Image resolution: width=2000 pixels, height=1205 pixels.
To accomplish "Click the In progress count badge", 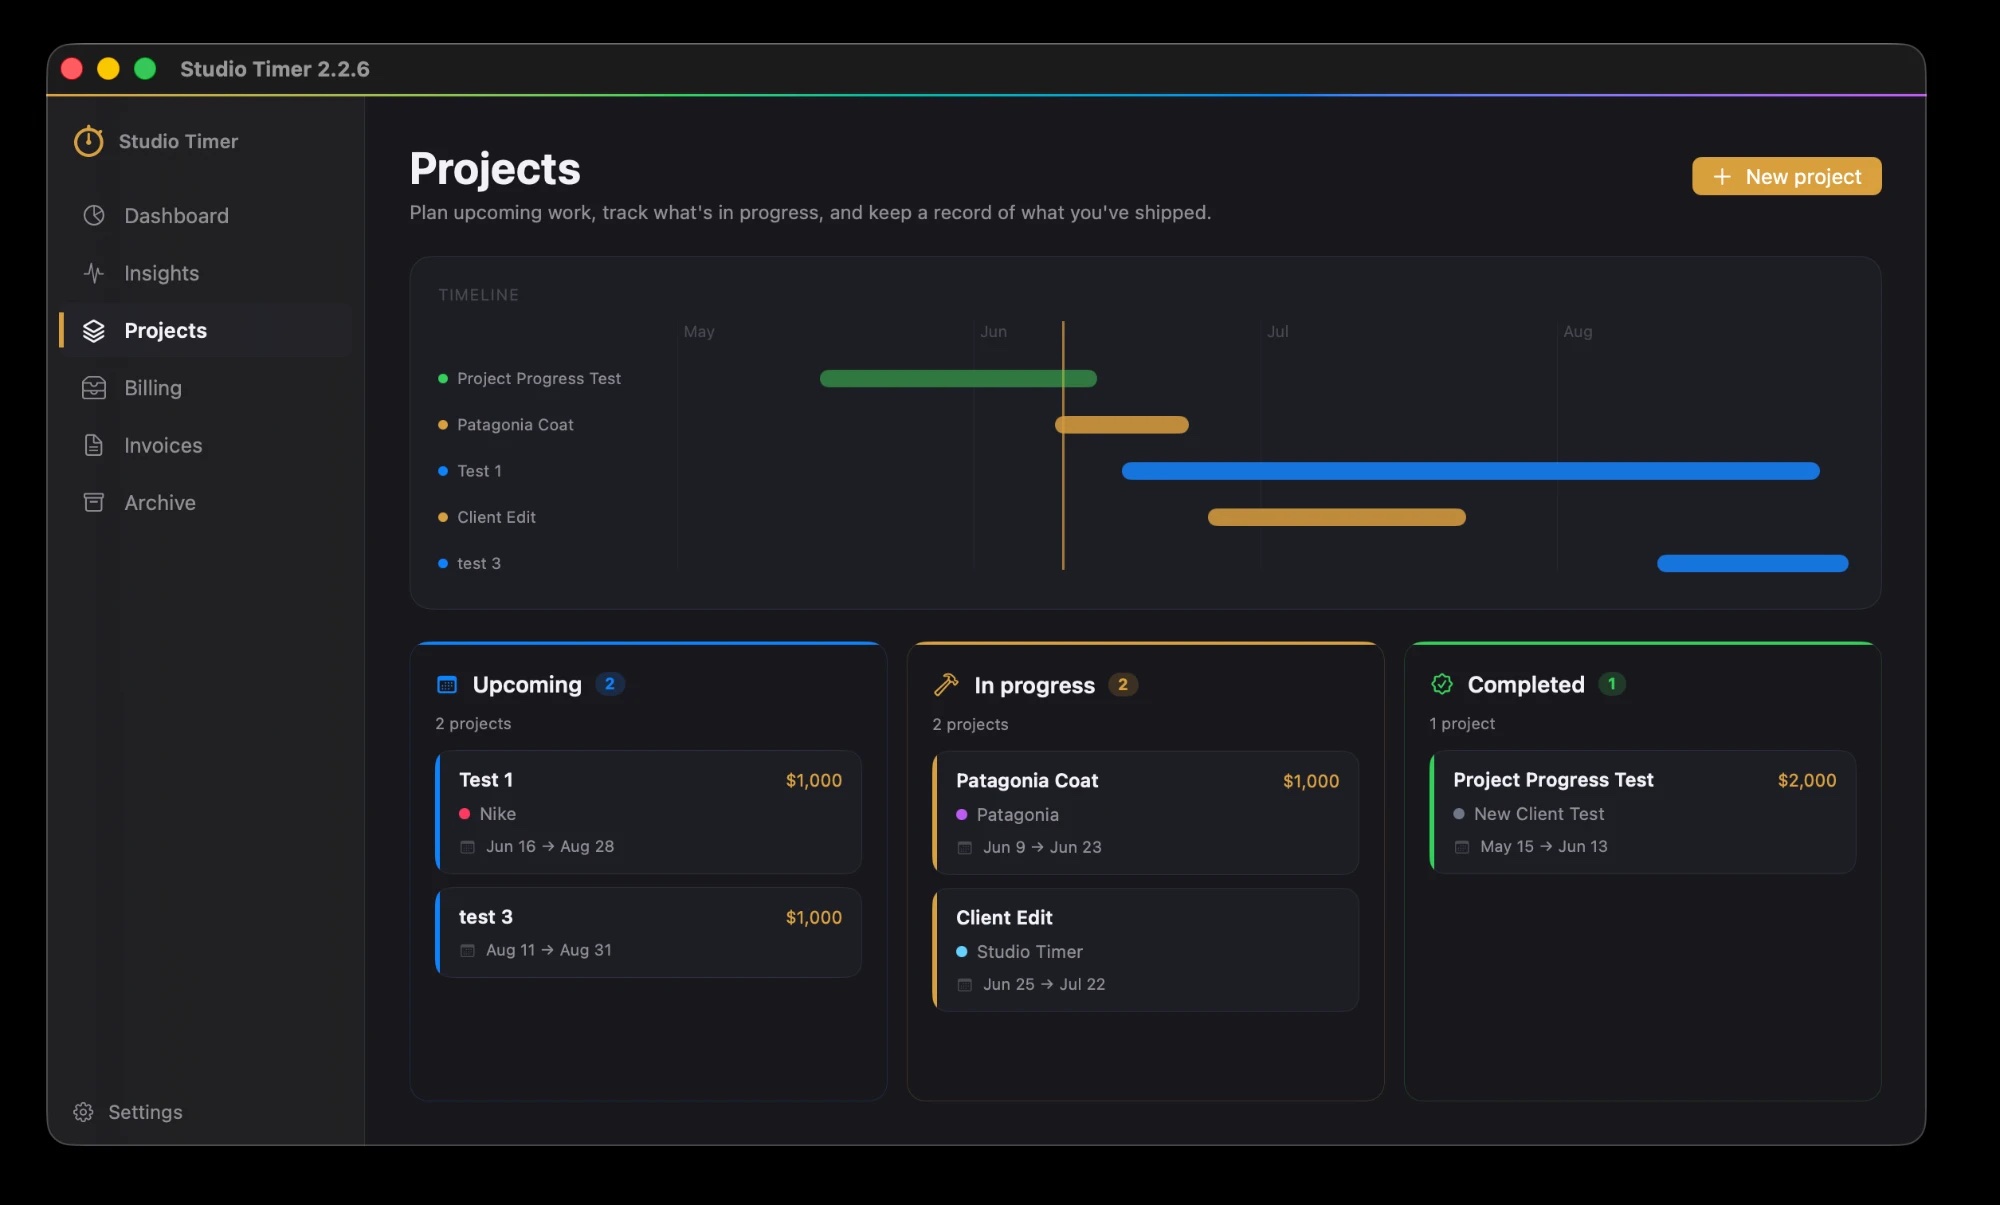I will click(x=1123, y=685).
